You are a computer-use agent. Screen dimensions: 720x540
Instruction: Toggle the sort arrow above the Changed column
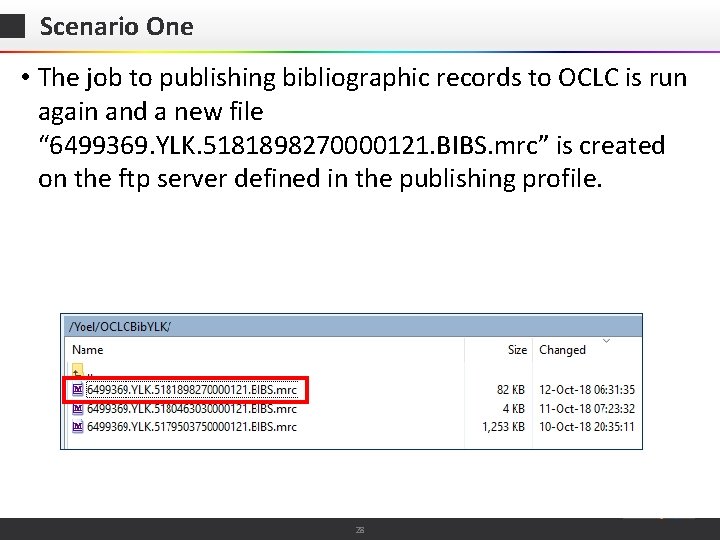tap(606, 341)
